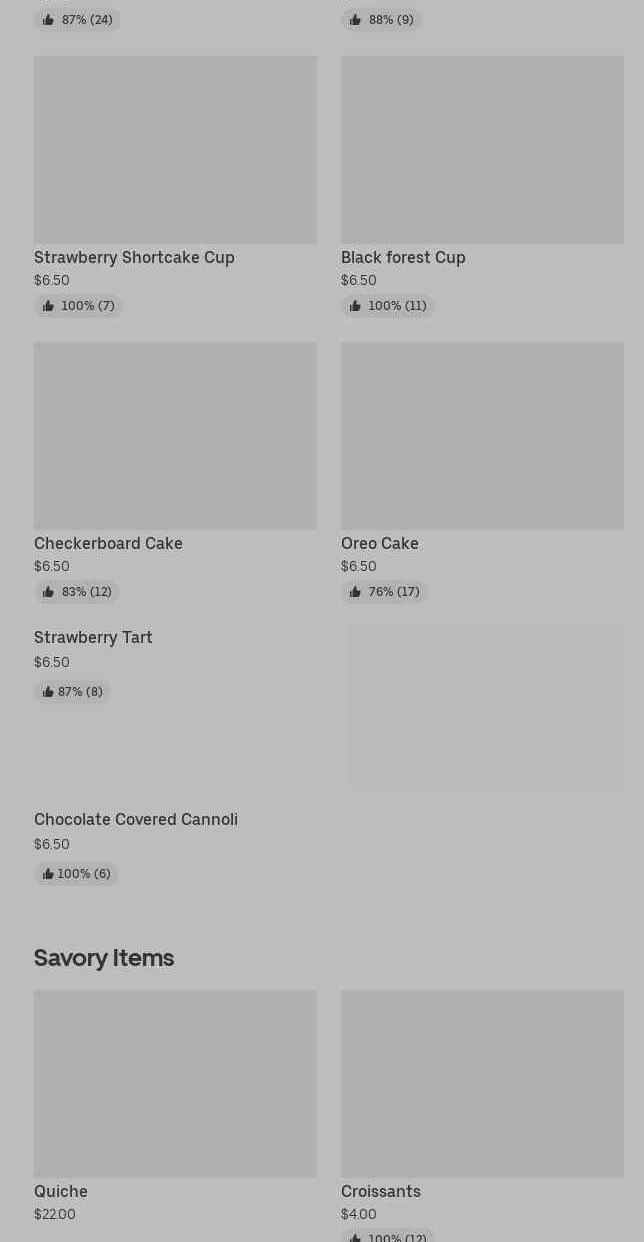
Task: Click thumbs-up icon on Strawberry Tart rating
Action: [48, 692]
